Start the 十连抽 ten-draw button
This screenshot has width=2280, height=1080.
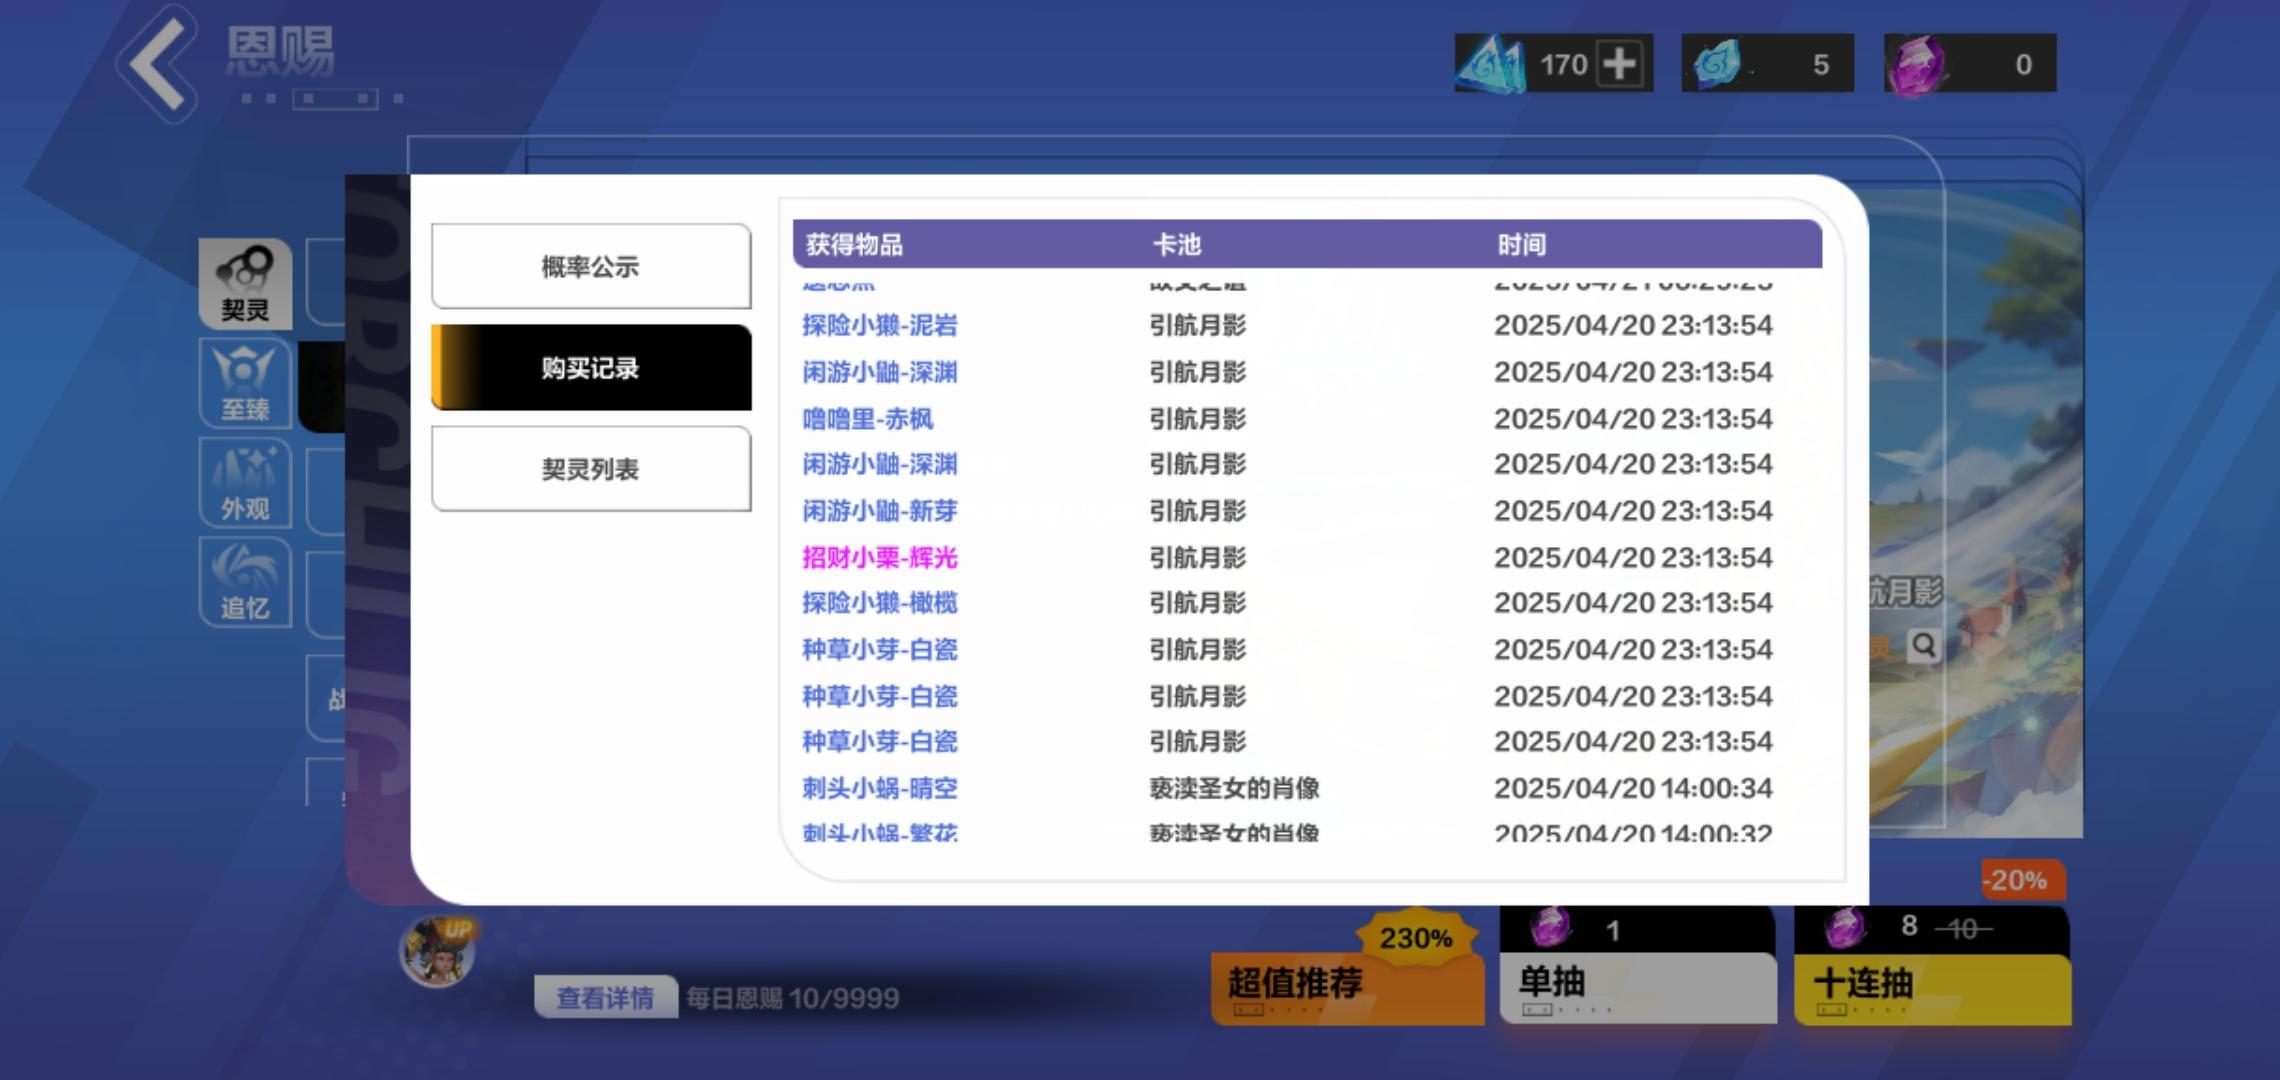tap(1932, 967)
